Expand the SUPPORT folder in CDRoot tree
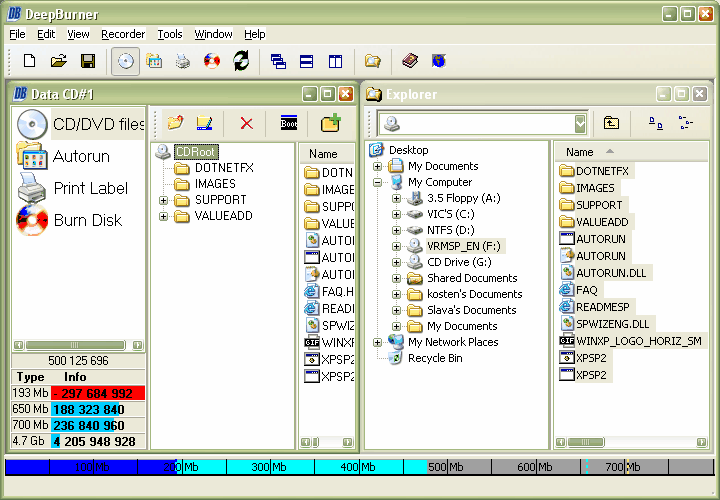The height and width of the screenshot is (500, 720). 163,200
